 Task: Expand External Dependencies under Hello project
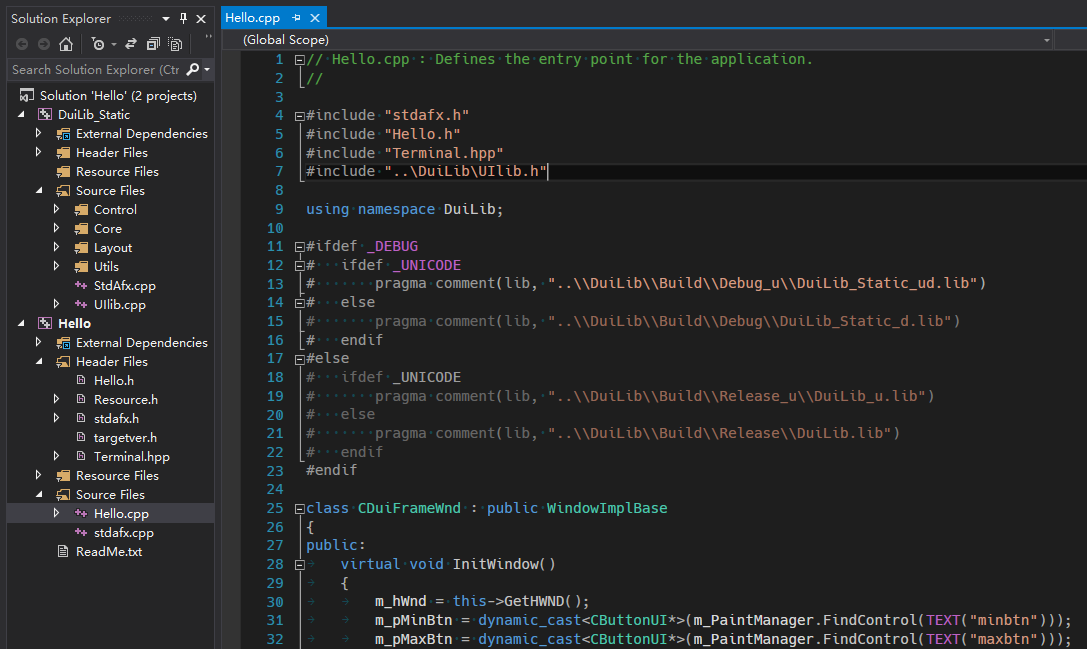[x=39, y=342]
